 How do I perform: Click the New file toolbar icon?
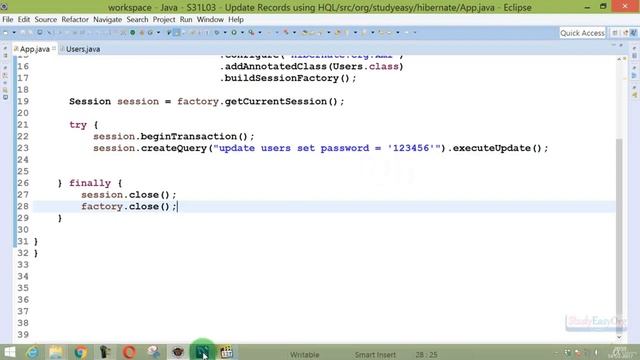(x=5, y=33)
